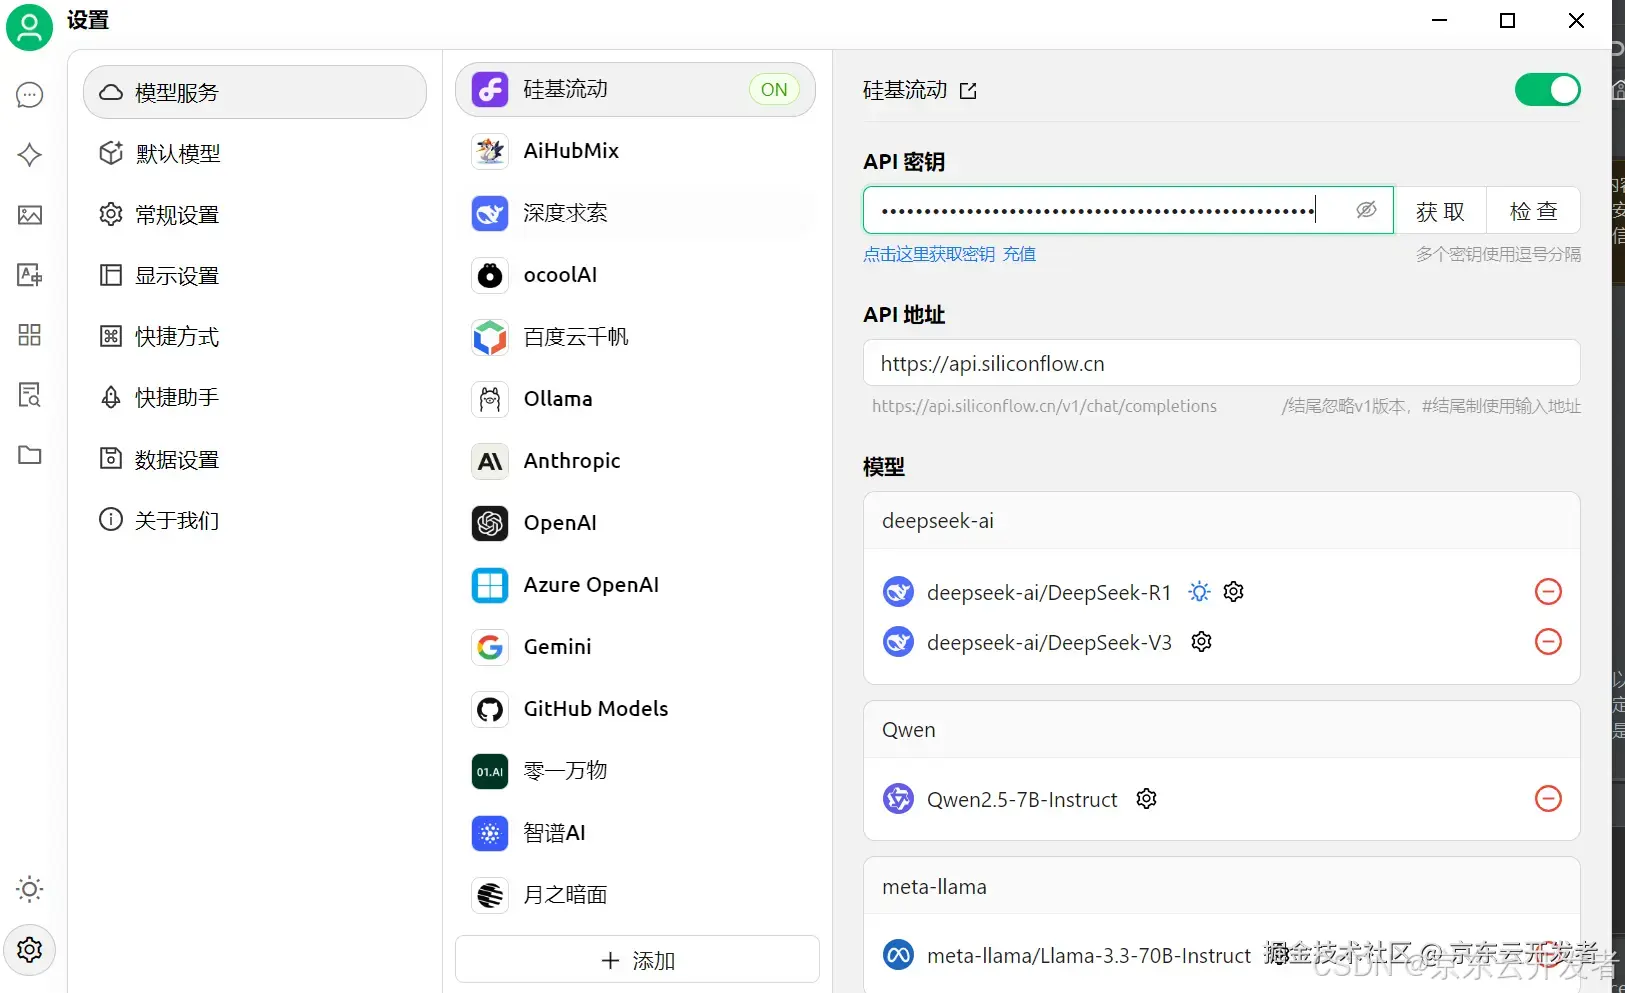The height and width of the screenshot is (993, 1625).
Task: Select the 百度云千帆 provider
Action: click(636, 337)
